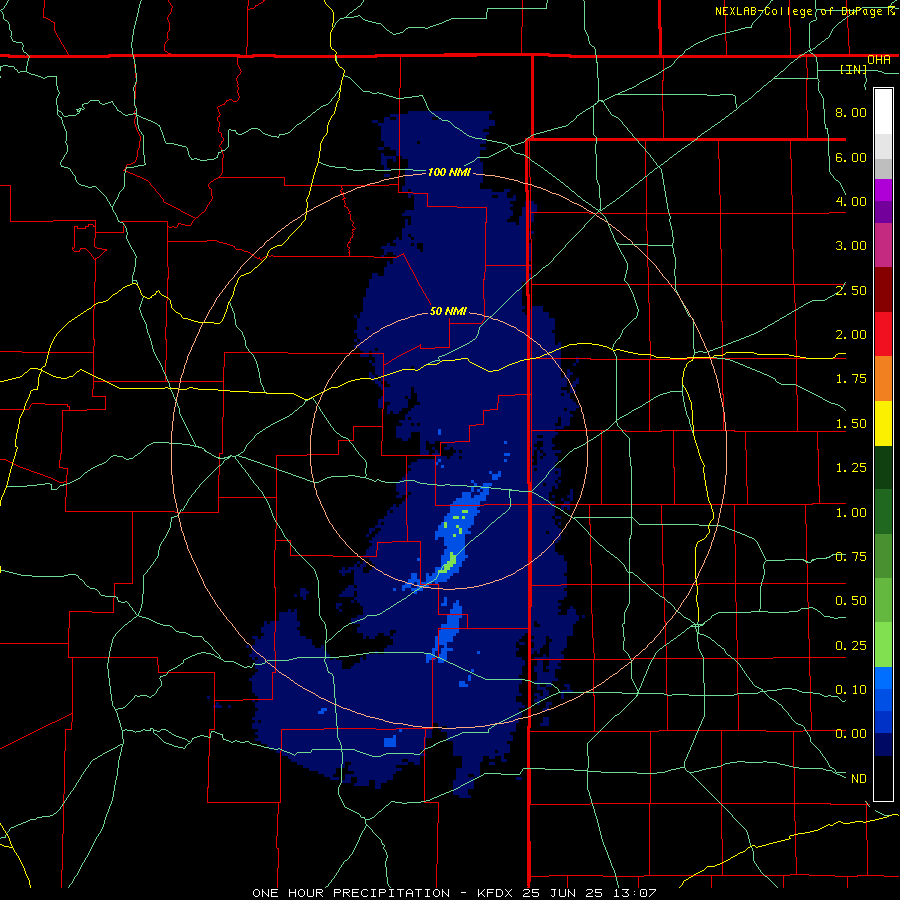The width and height of the screenshot is (900, 900).
Task: Select the 1.25 legend value
Action: [x=851, y=468]
